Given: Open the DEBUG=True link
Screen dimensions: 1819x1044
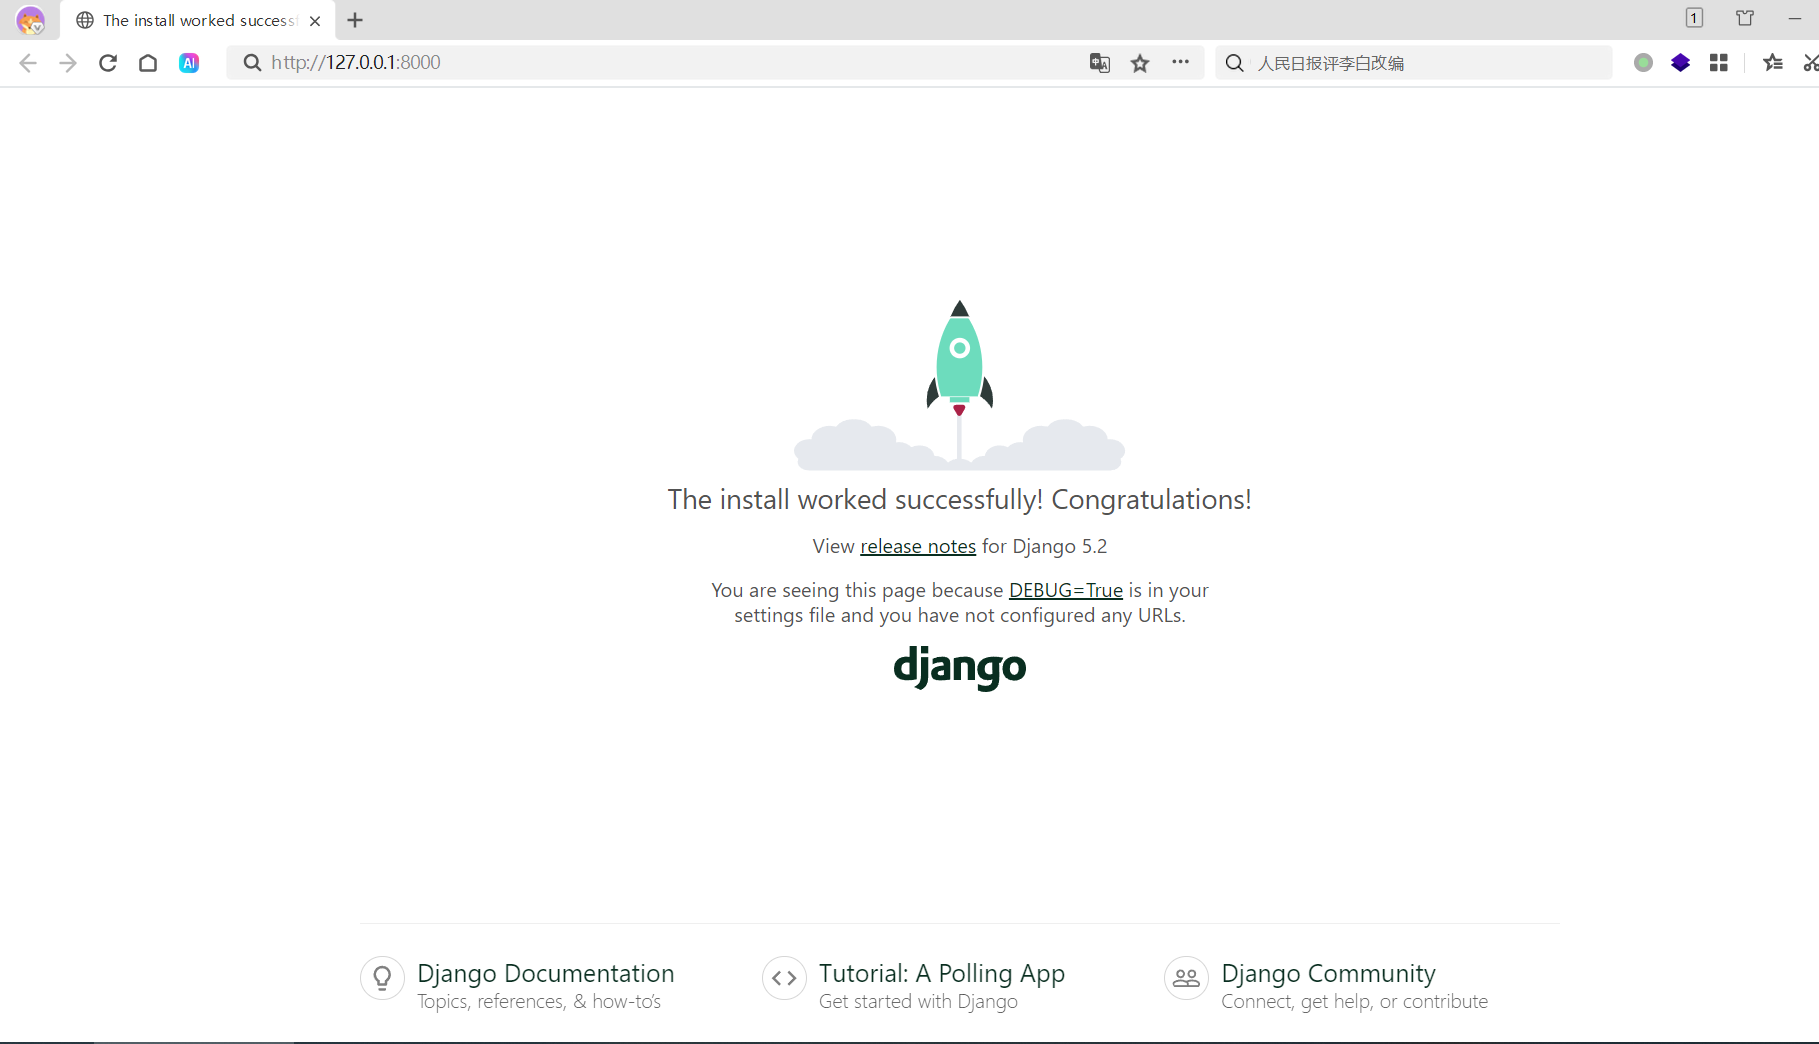Looking at the screenshot, I should pyautogui.click(x=1066, y=591).
